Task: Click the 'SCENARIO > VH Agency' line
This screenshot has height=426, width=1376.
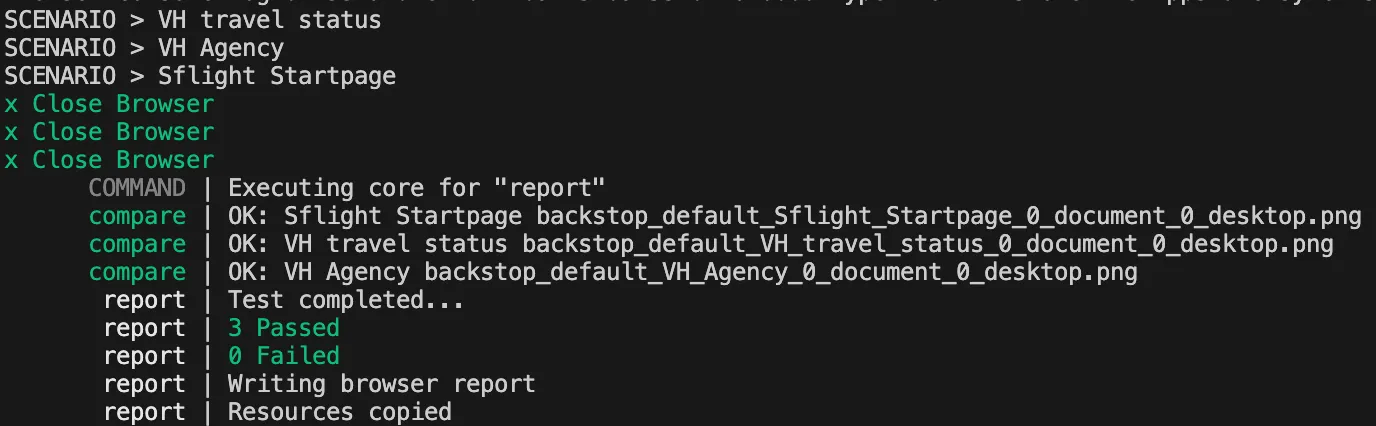Action: click(143, 48)
